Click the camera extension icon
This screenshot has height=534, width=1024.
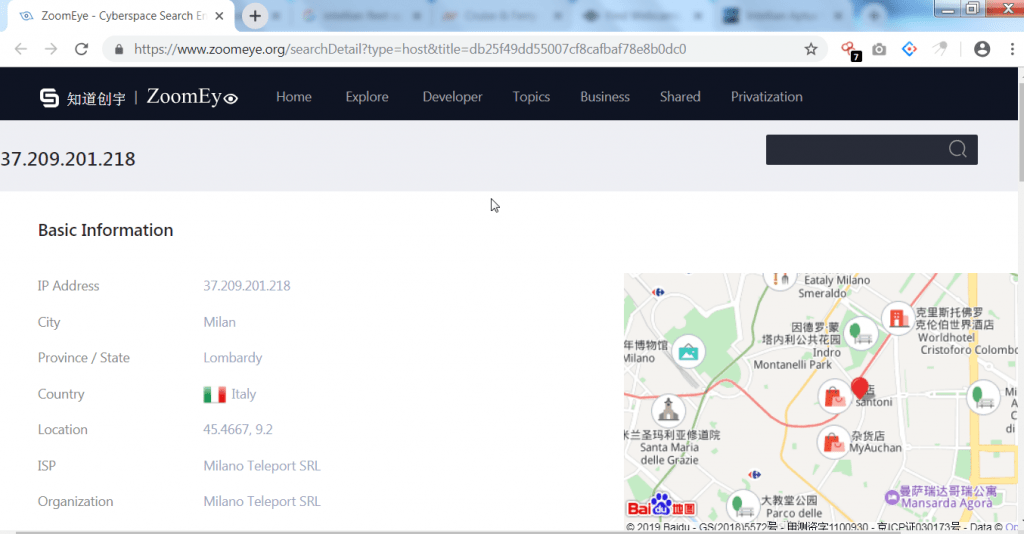(x=879, y=49)
